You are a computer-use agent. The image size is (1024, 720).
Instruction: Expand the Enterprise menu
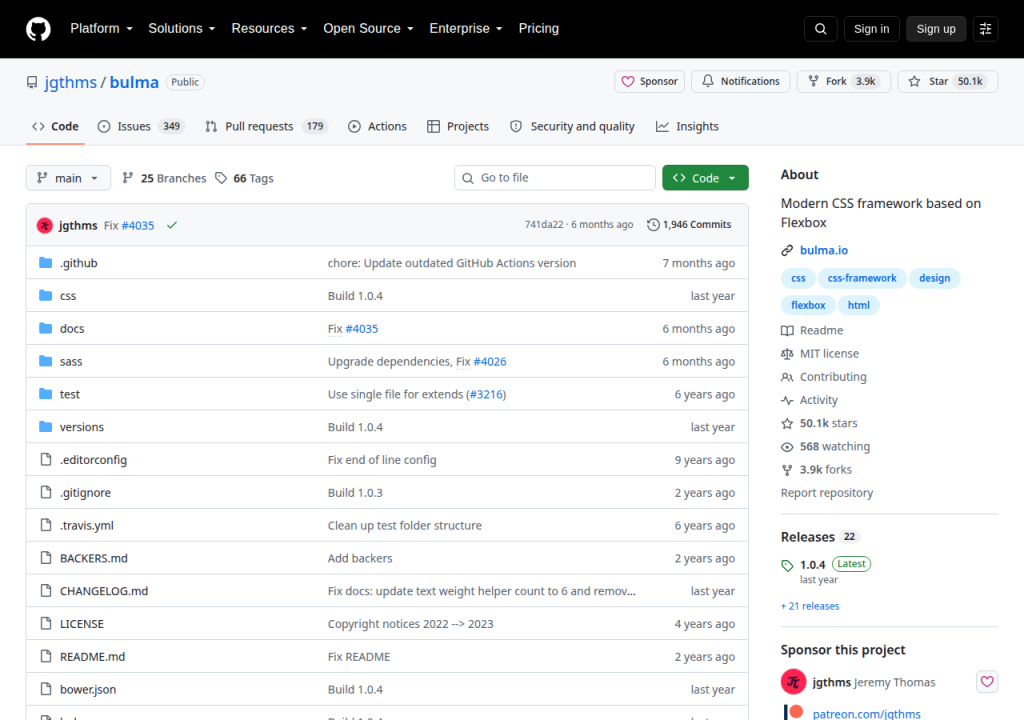(466, 29)
